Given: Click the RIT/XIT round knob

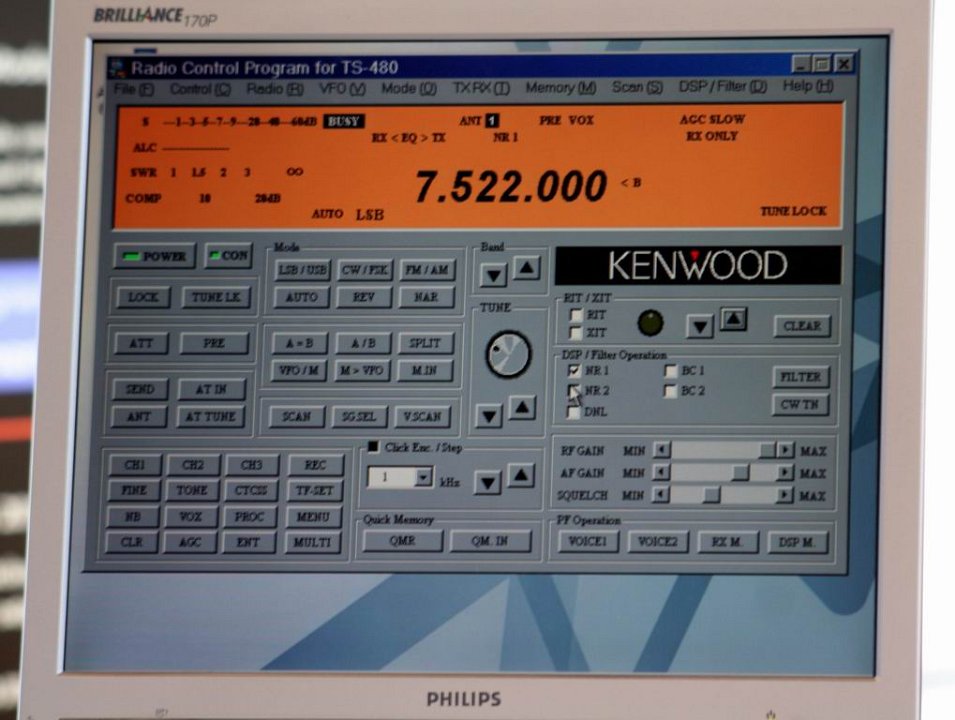Looking at the screenshot, I should [650, 323].
